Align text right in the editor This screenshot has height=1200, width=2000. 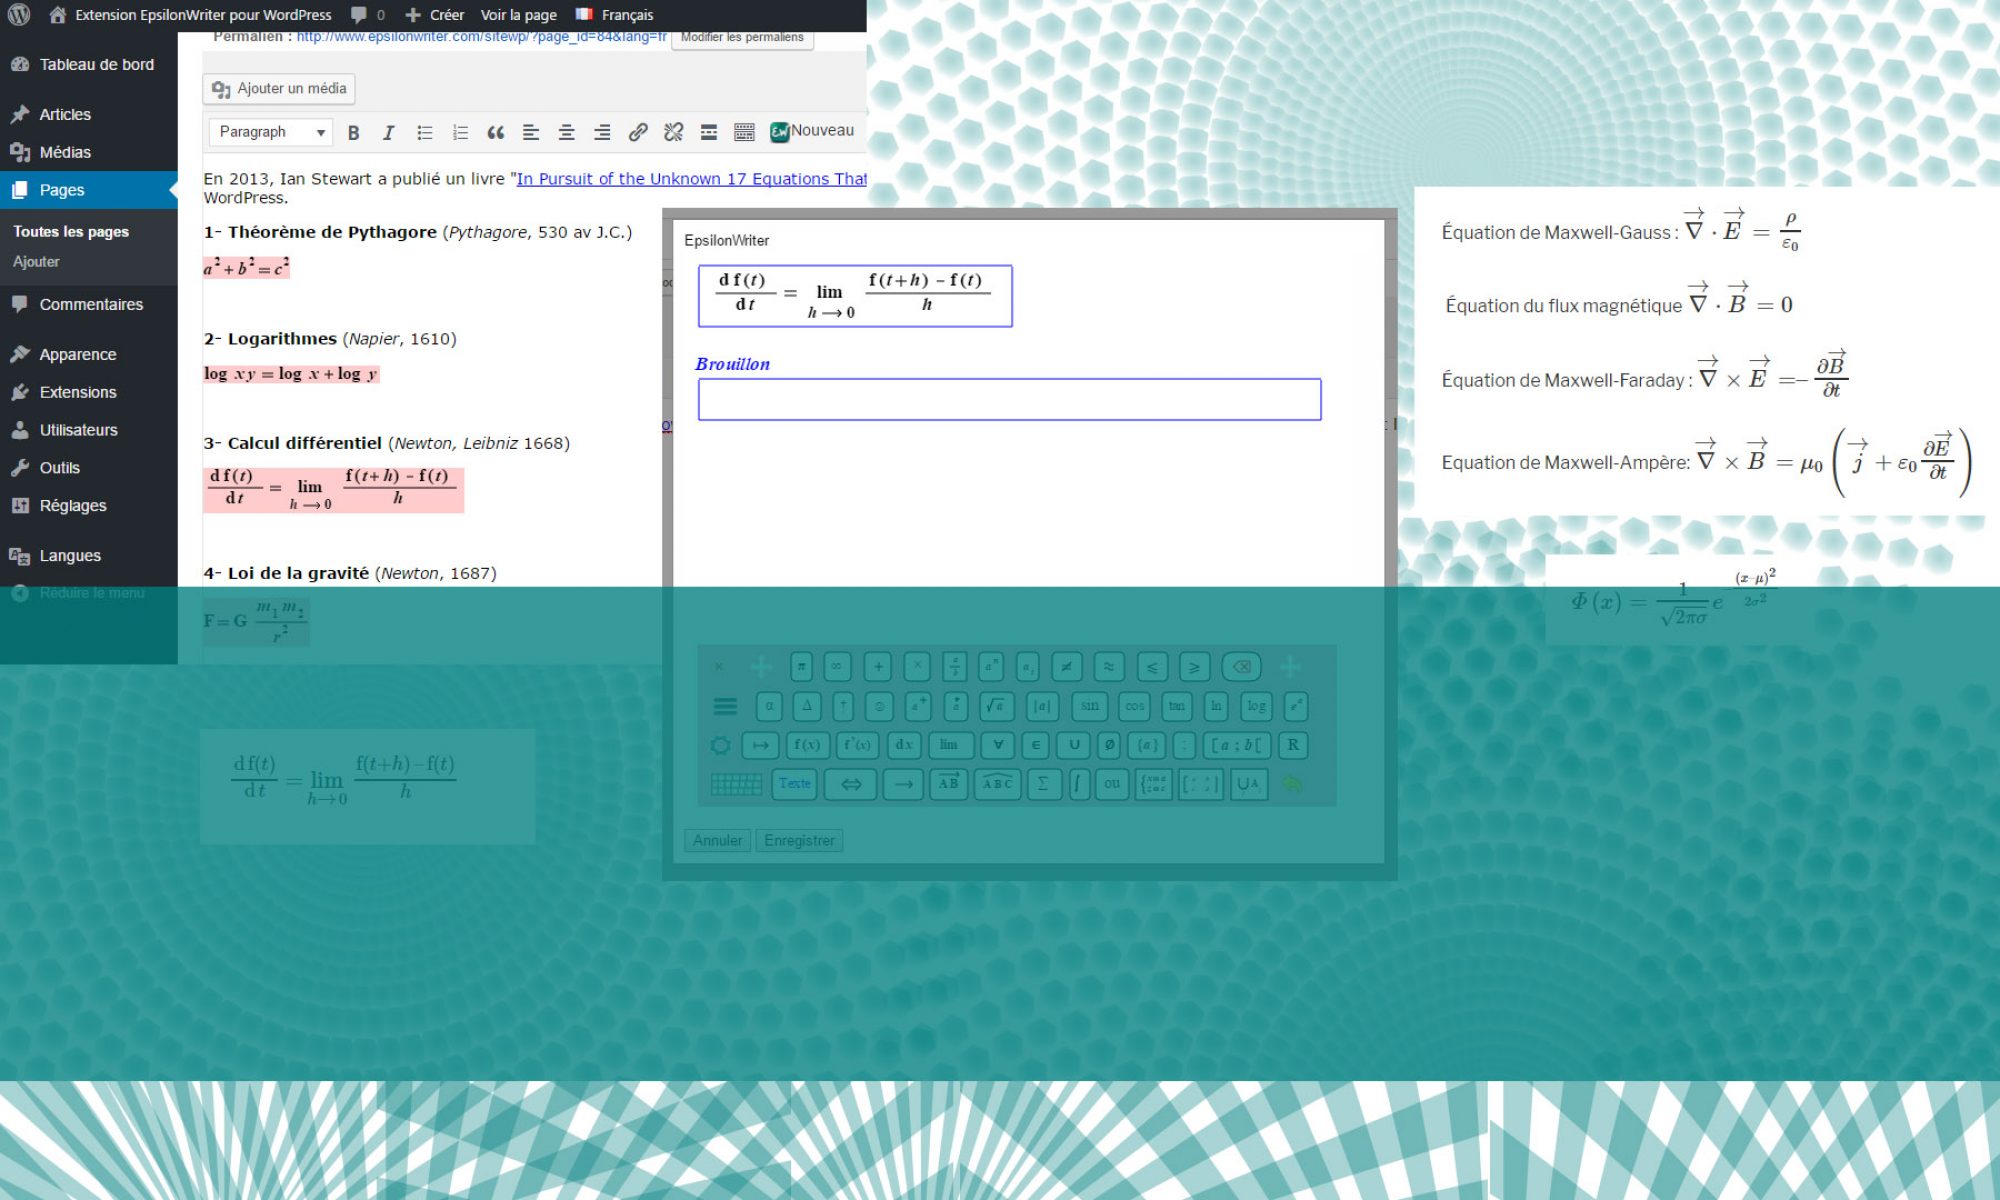602,132
